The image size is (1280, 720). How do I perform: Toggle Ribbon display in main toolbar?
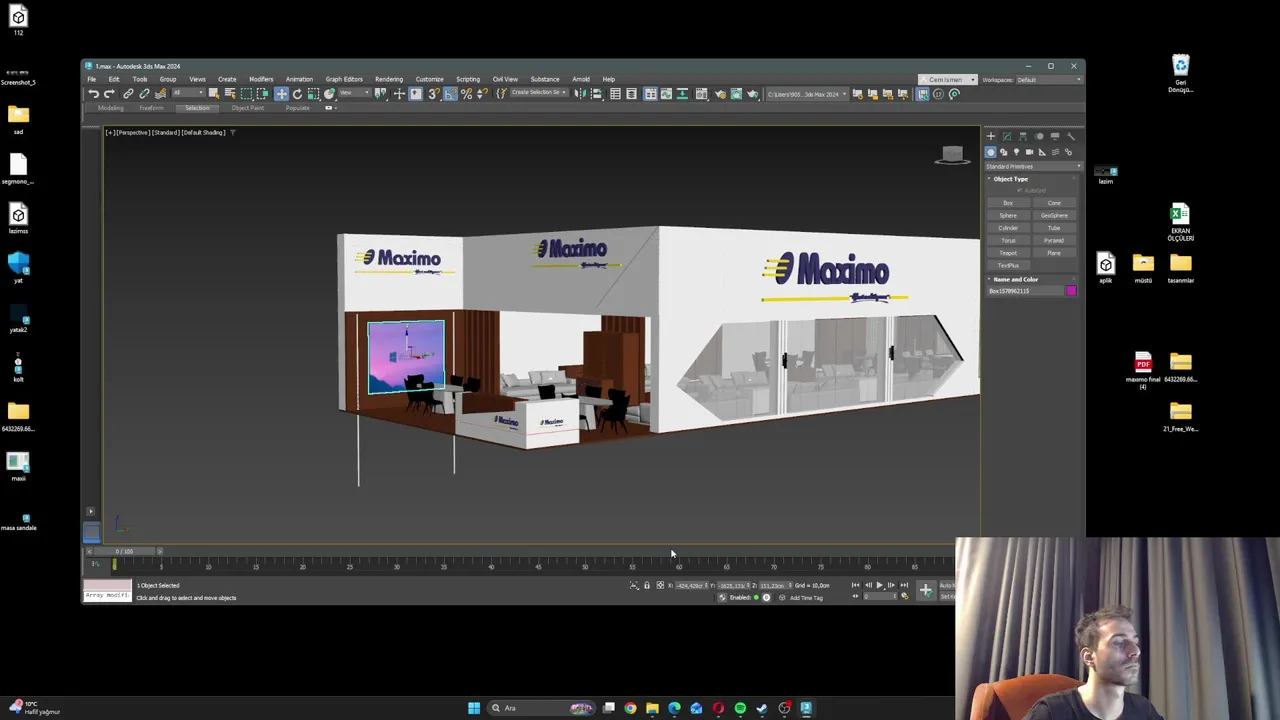click(x=650, y=94)
